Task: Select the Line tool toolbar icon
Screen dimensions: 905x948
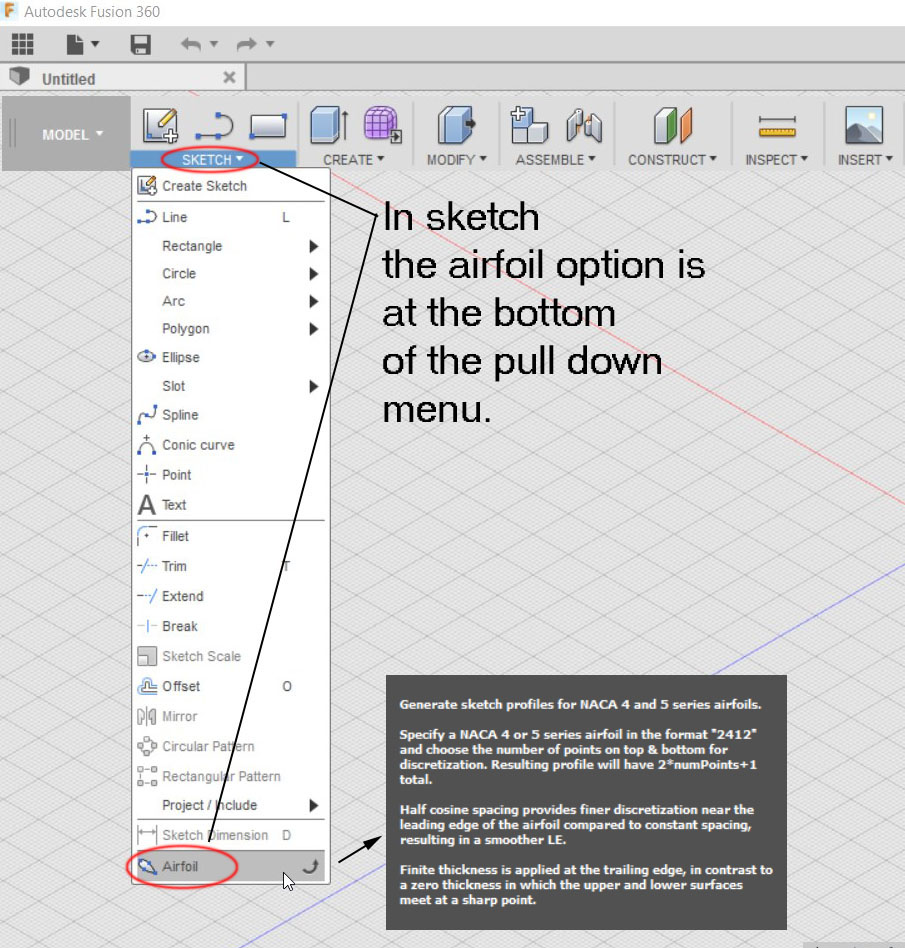Action: click(215, 126)
